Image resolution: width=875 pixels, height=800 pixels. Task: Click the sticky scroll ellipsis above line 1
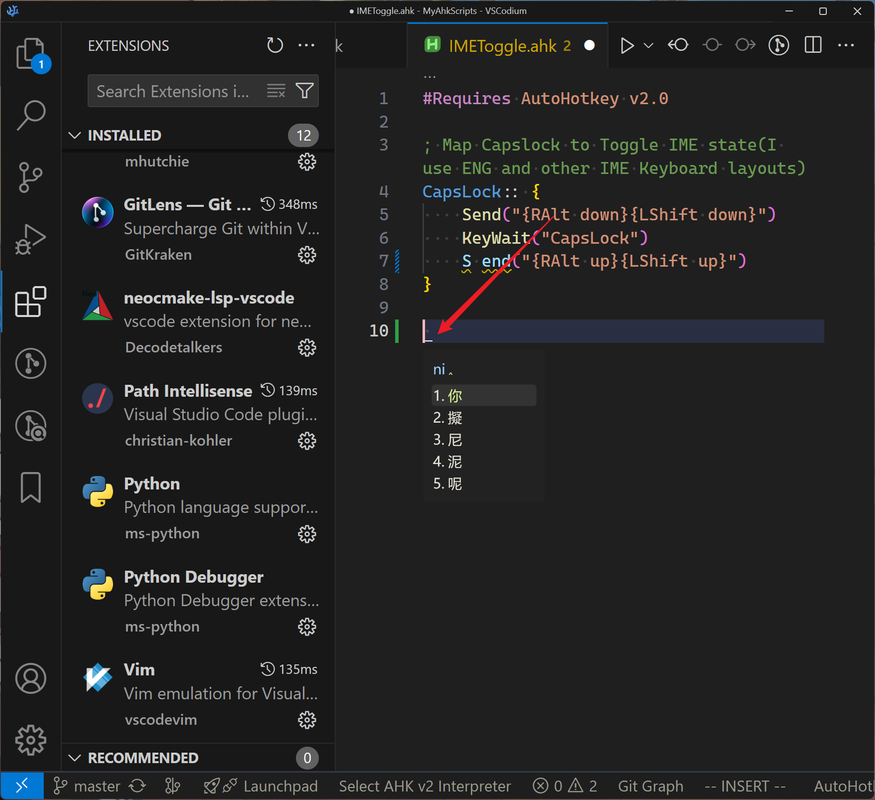tap(429, 77)
